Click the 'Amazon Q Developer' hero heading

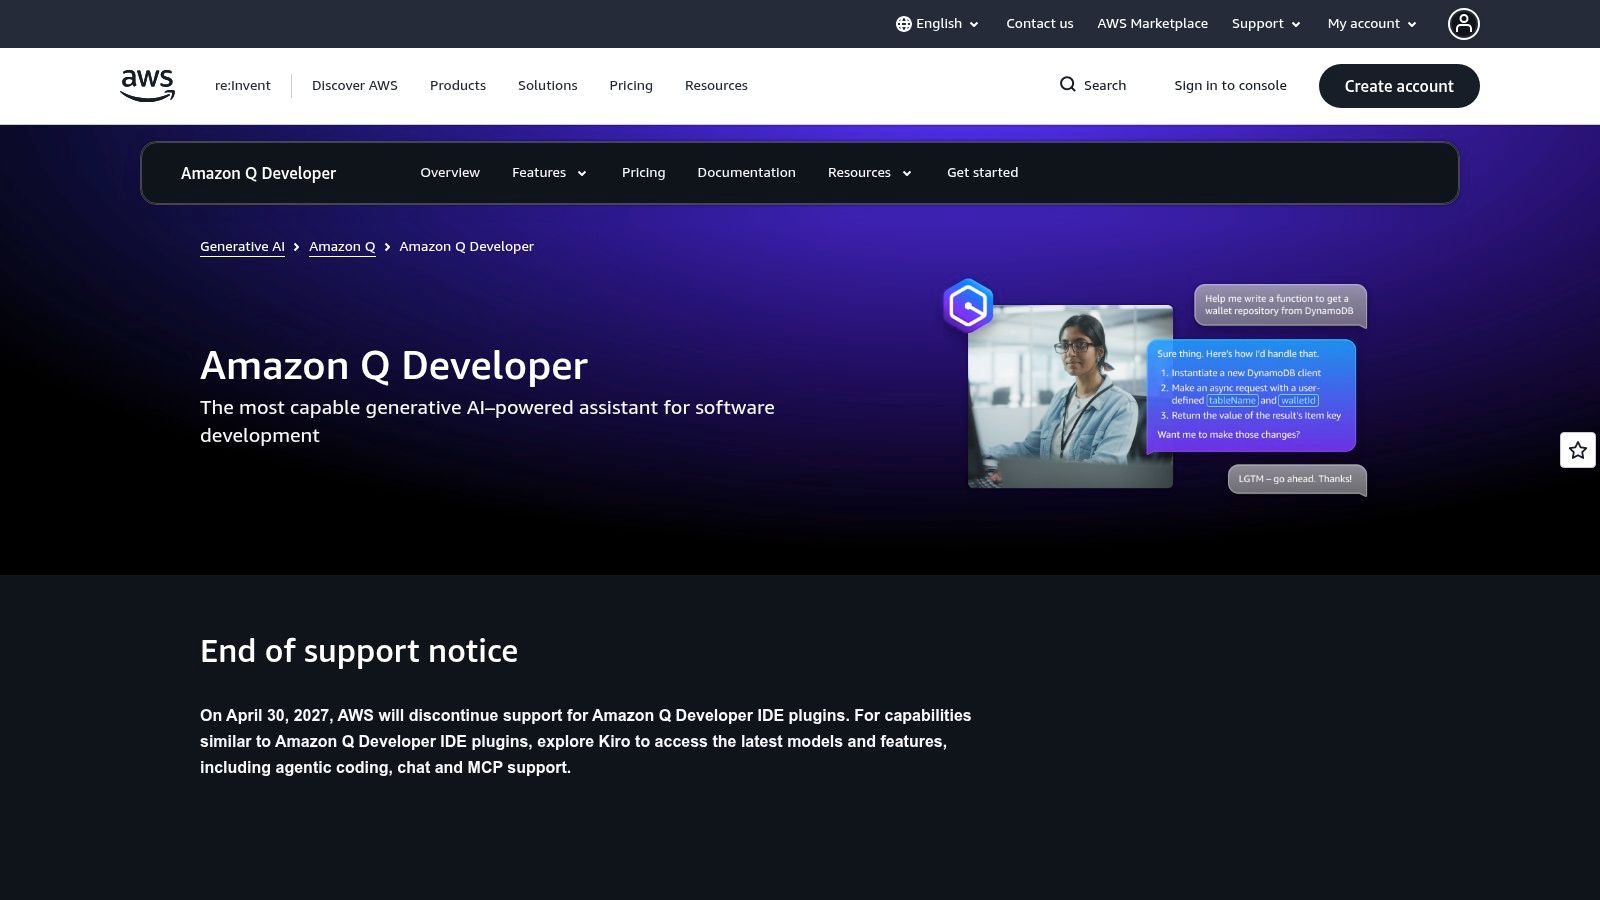click(394, 366)
